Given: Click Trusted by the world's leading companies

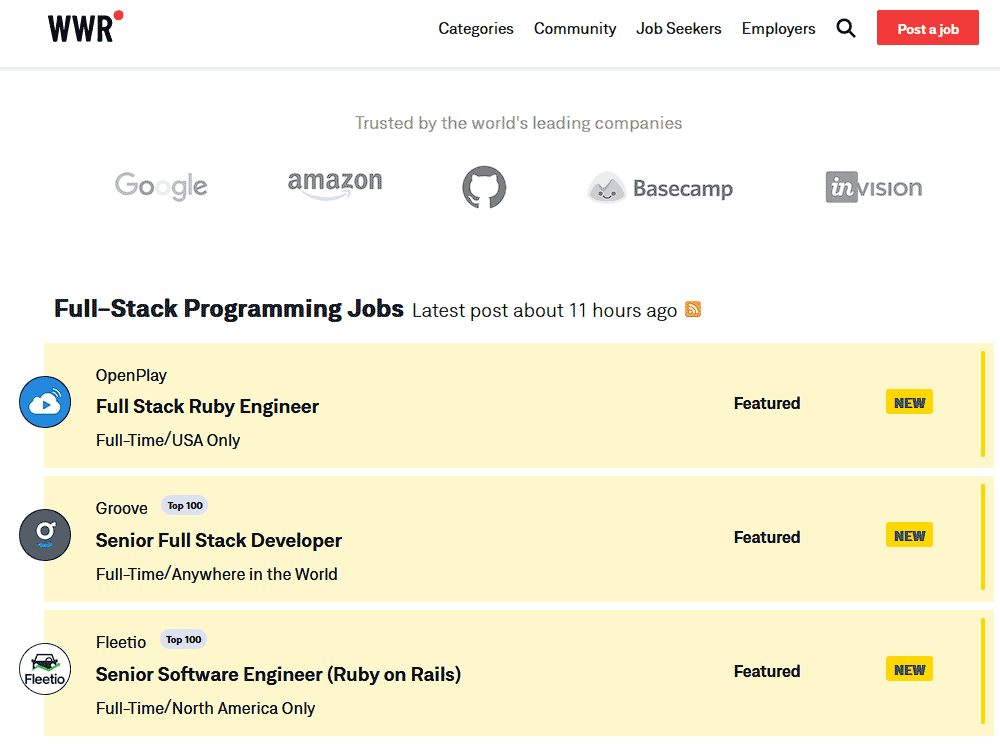Looking at the screenshot, I should coord(518,122).
